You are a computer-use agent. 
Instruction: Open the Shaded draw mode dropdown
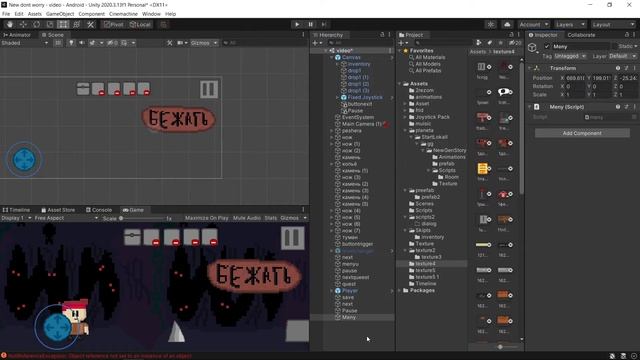[24, 43]
